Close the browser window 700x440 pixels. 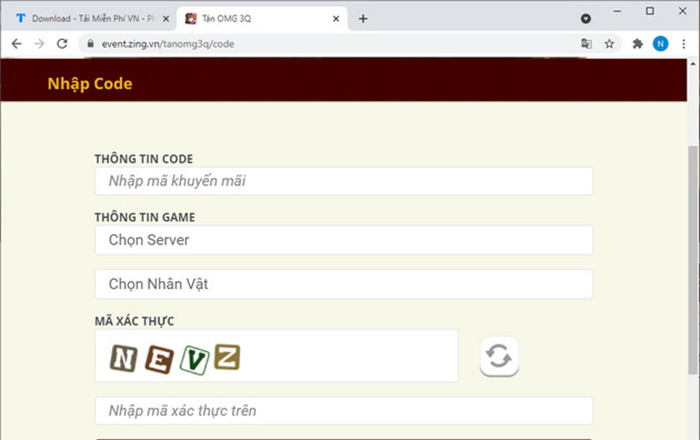683,11
